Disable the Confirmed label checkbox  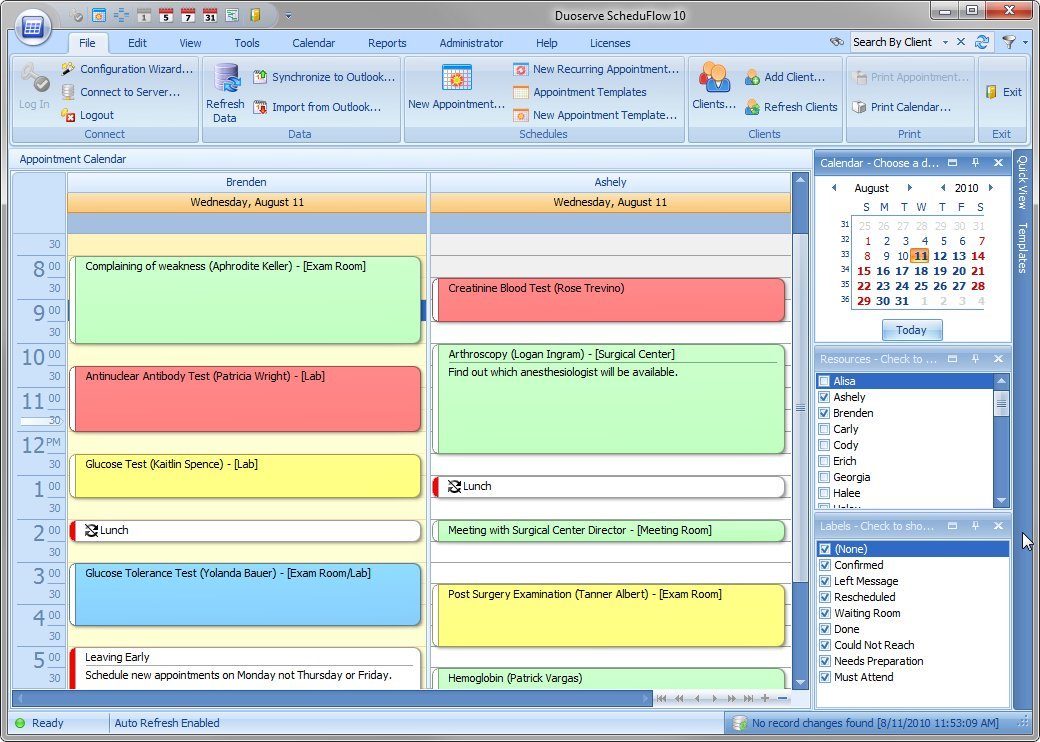tap(826, 564)
